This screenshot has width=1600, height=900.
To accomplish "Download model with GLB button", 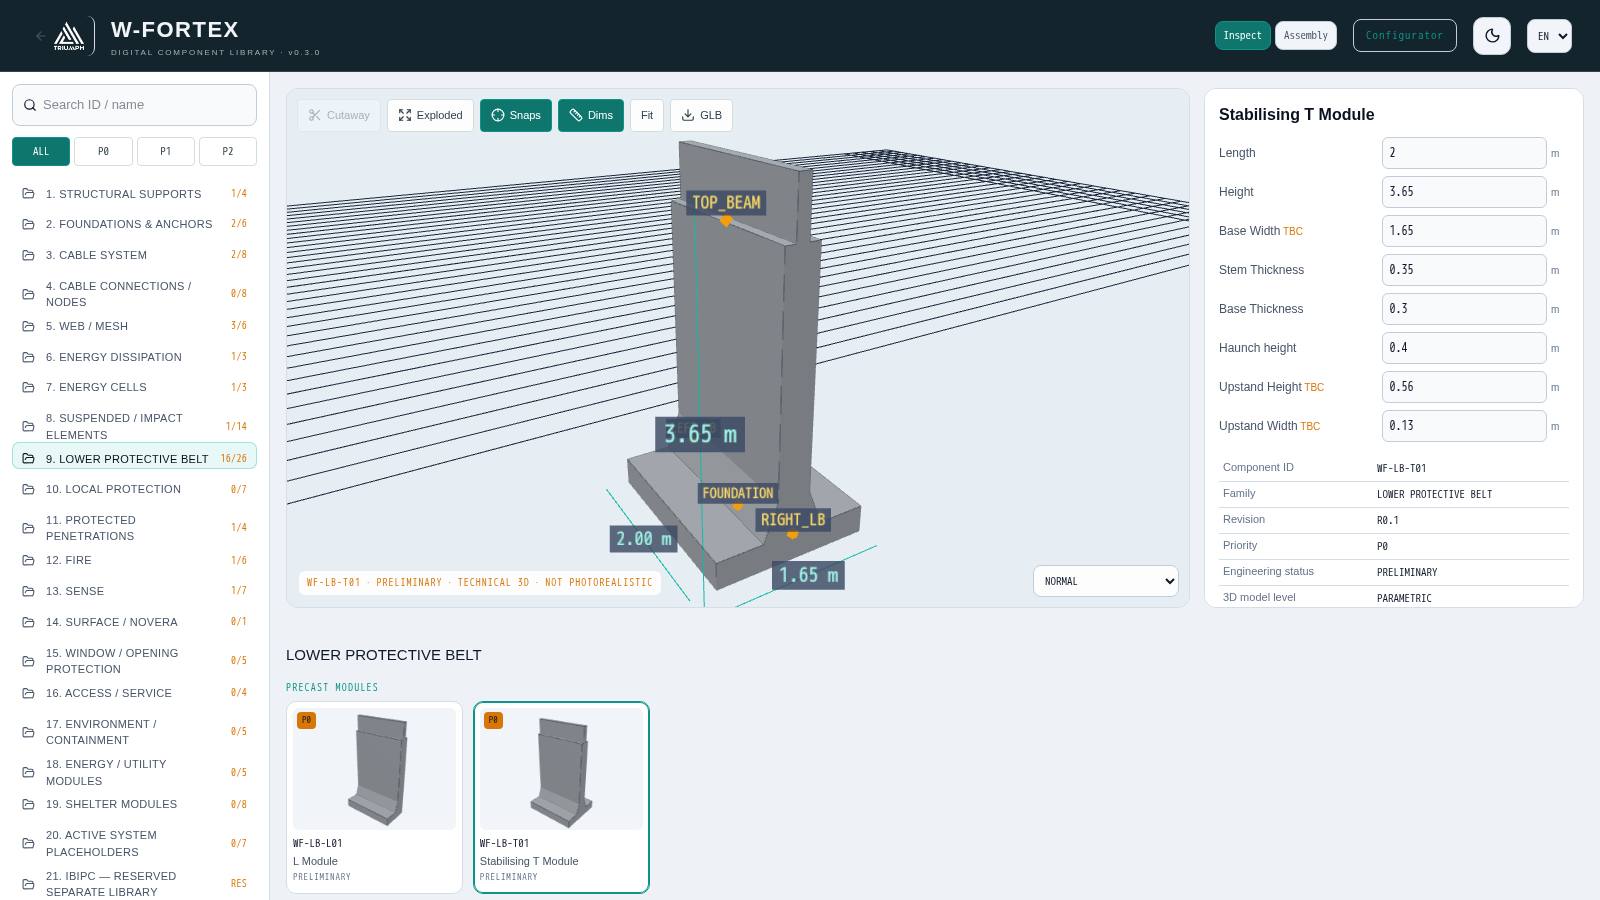I will point(701,115).
